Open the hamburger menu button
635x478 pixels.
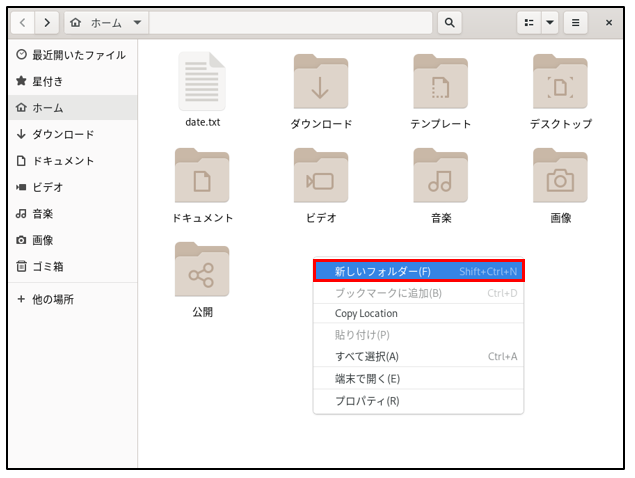pos(577,22)
